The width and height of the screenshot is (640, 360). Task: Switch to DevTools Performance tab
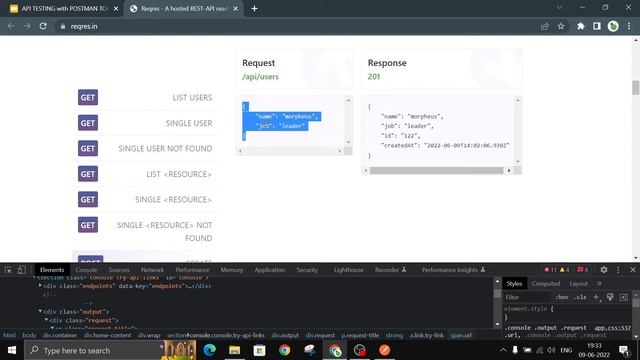coord(192,270)
